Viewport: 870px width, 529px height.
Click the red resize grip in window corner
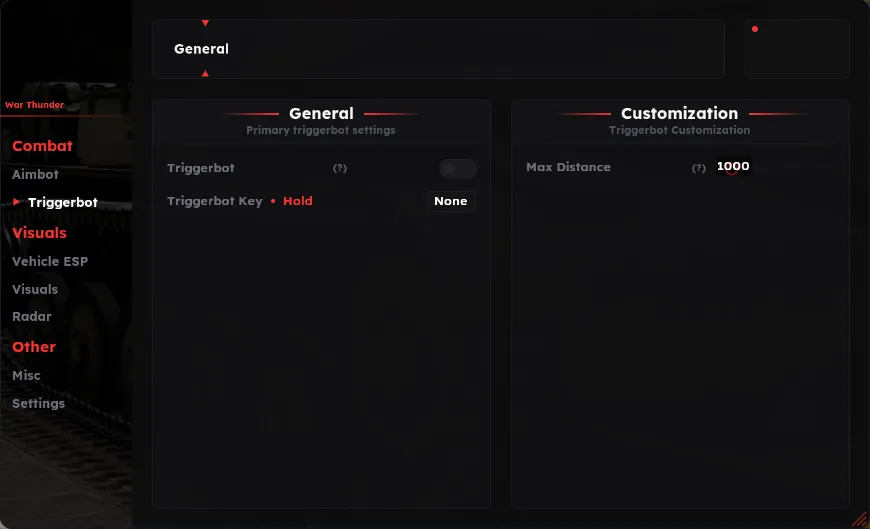(x=860, y=520)
